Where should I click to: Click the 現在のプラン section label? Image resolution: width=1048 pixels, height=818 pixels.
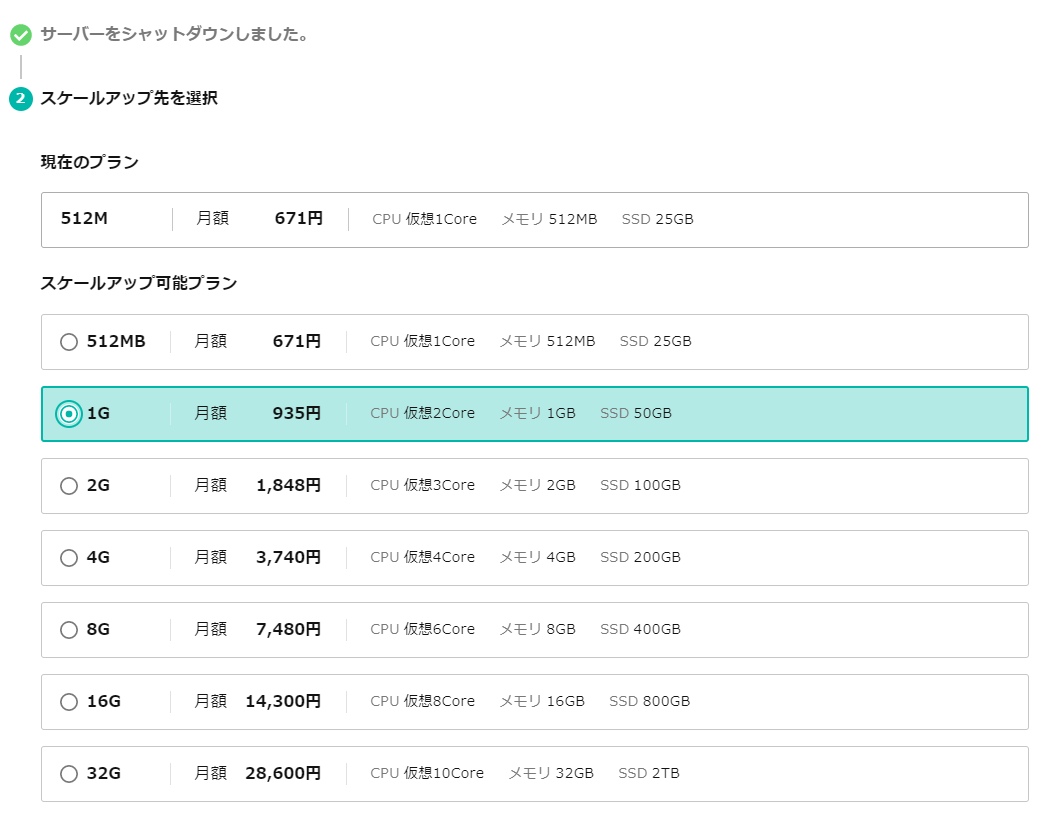click(x=89, y=162)
